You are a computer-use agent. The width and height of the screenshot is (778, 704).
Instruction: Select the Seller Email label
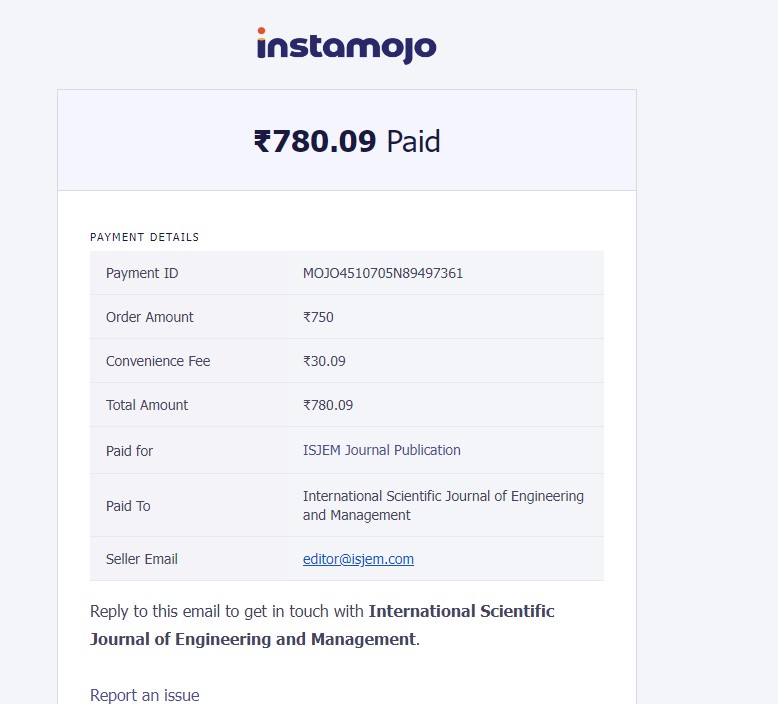(142, 559)
